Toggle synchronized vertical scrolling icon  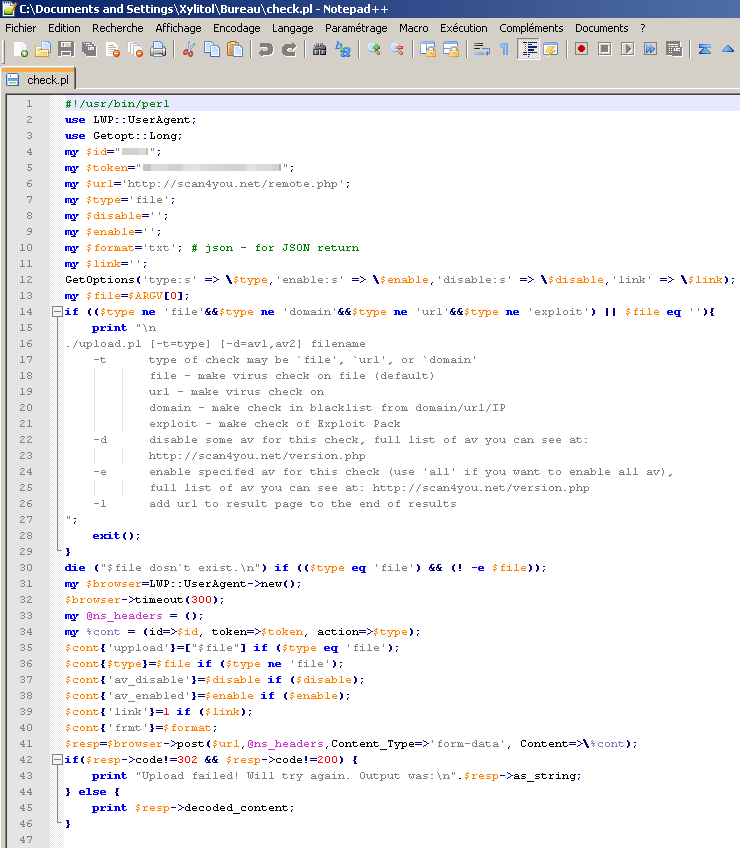click(428, 50)
